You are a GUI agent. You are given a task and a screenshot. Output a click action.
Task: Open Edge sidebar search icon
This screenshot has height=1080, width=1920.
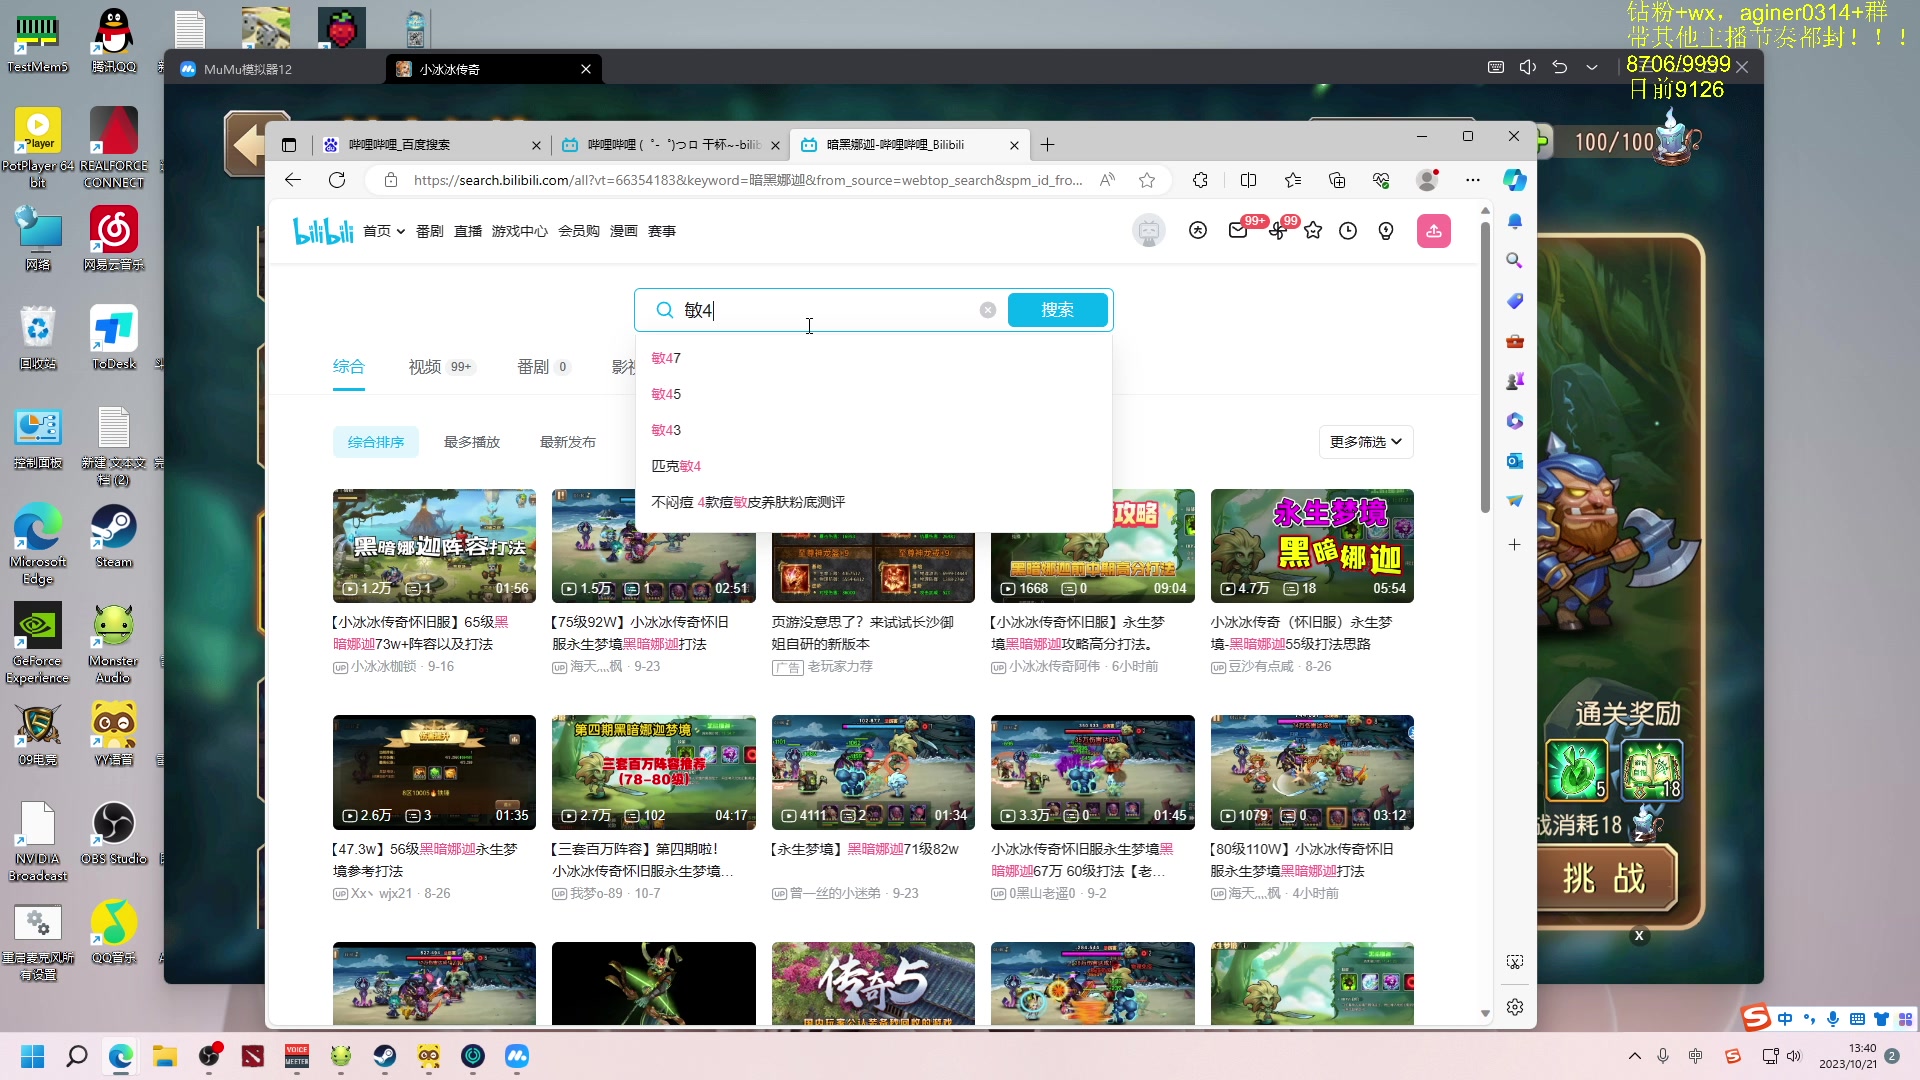pyautogui.click(x=1515, y=260)
